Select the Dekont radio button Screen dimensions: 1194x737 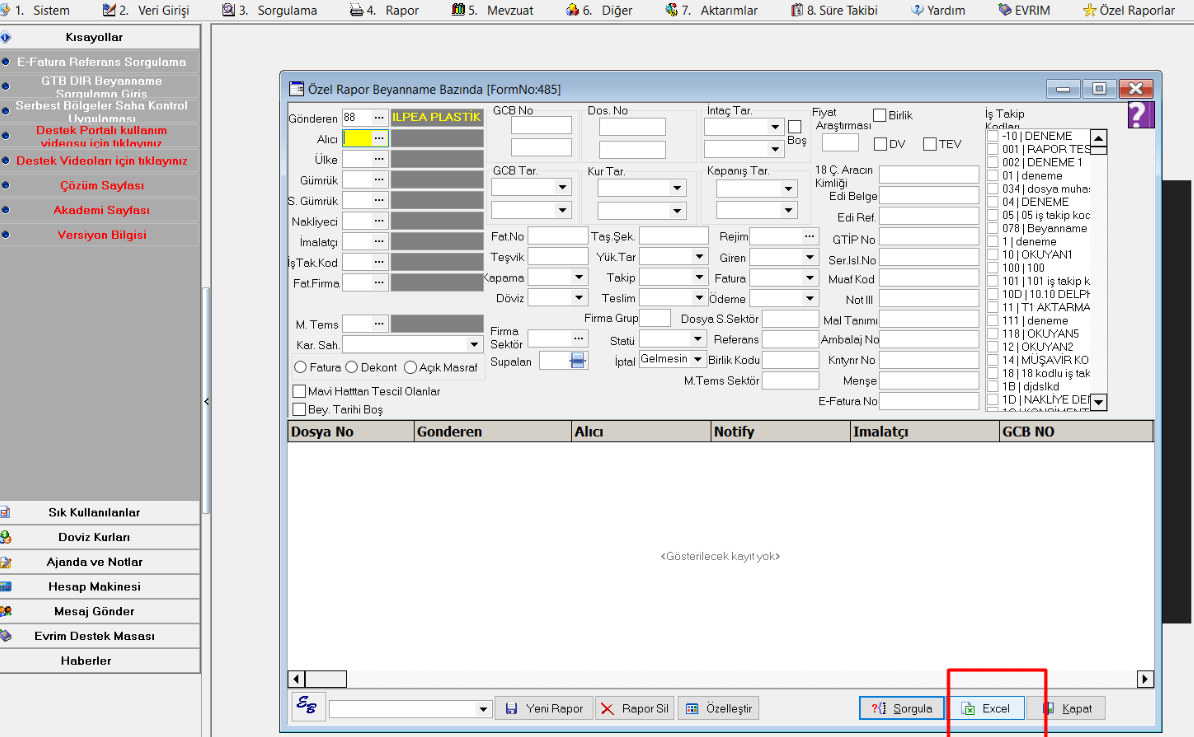click(x=352, y=368)
